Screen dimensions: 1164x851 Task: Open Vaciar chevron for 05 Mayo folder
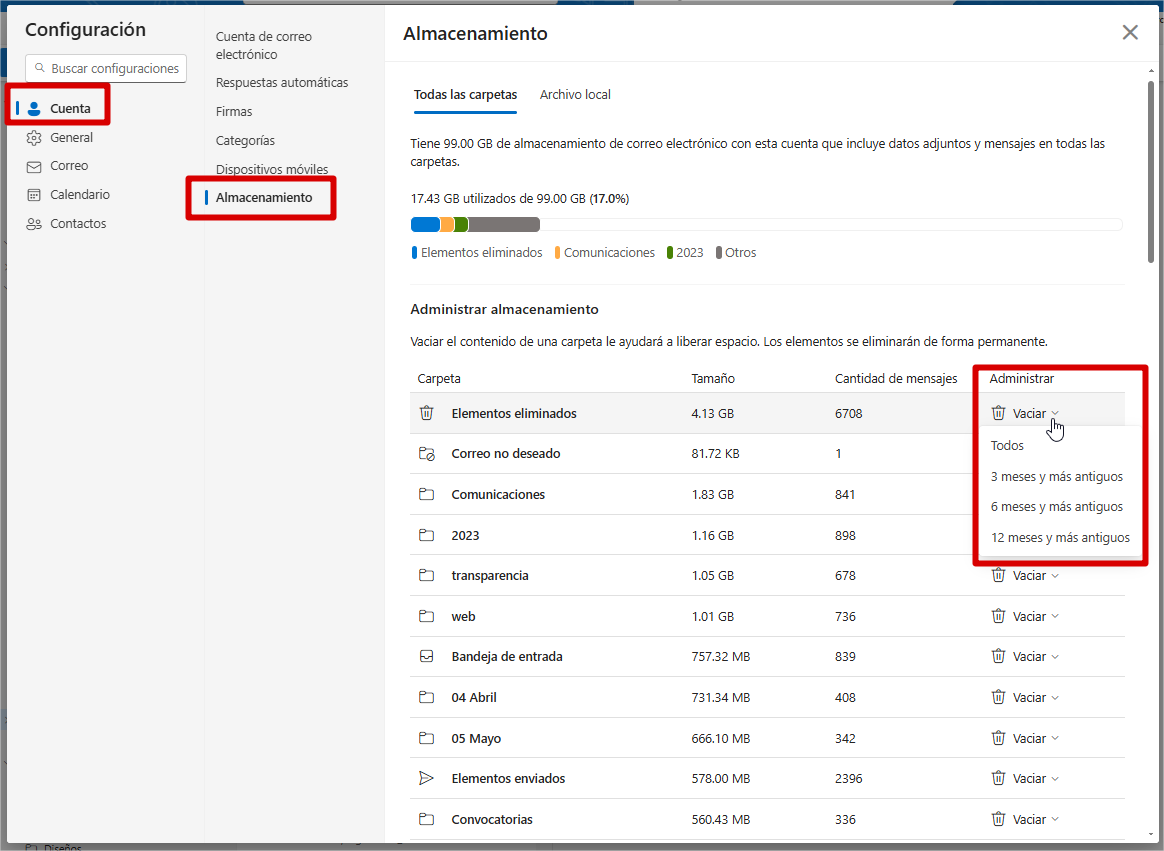pyautogui.click(x=1055, y=739)
